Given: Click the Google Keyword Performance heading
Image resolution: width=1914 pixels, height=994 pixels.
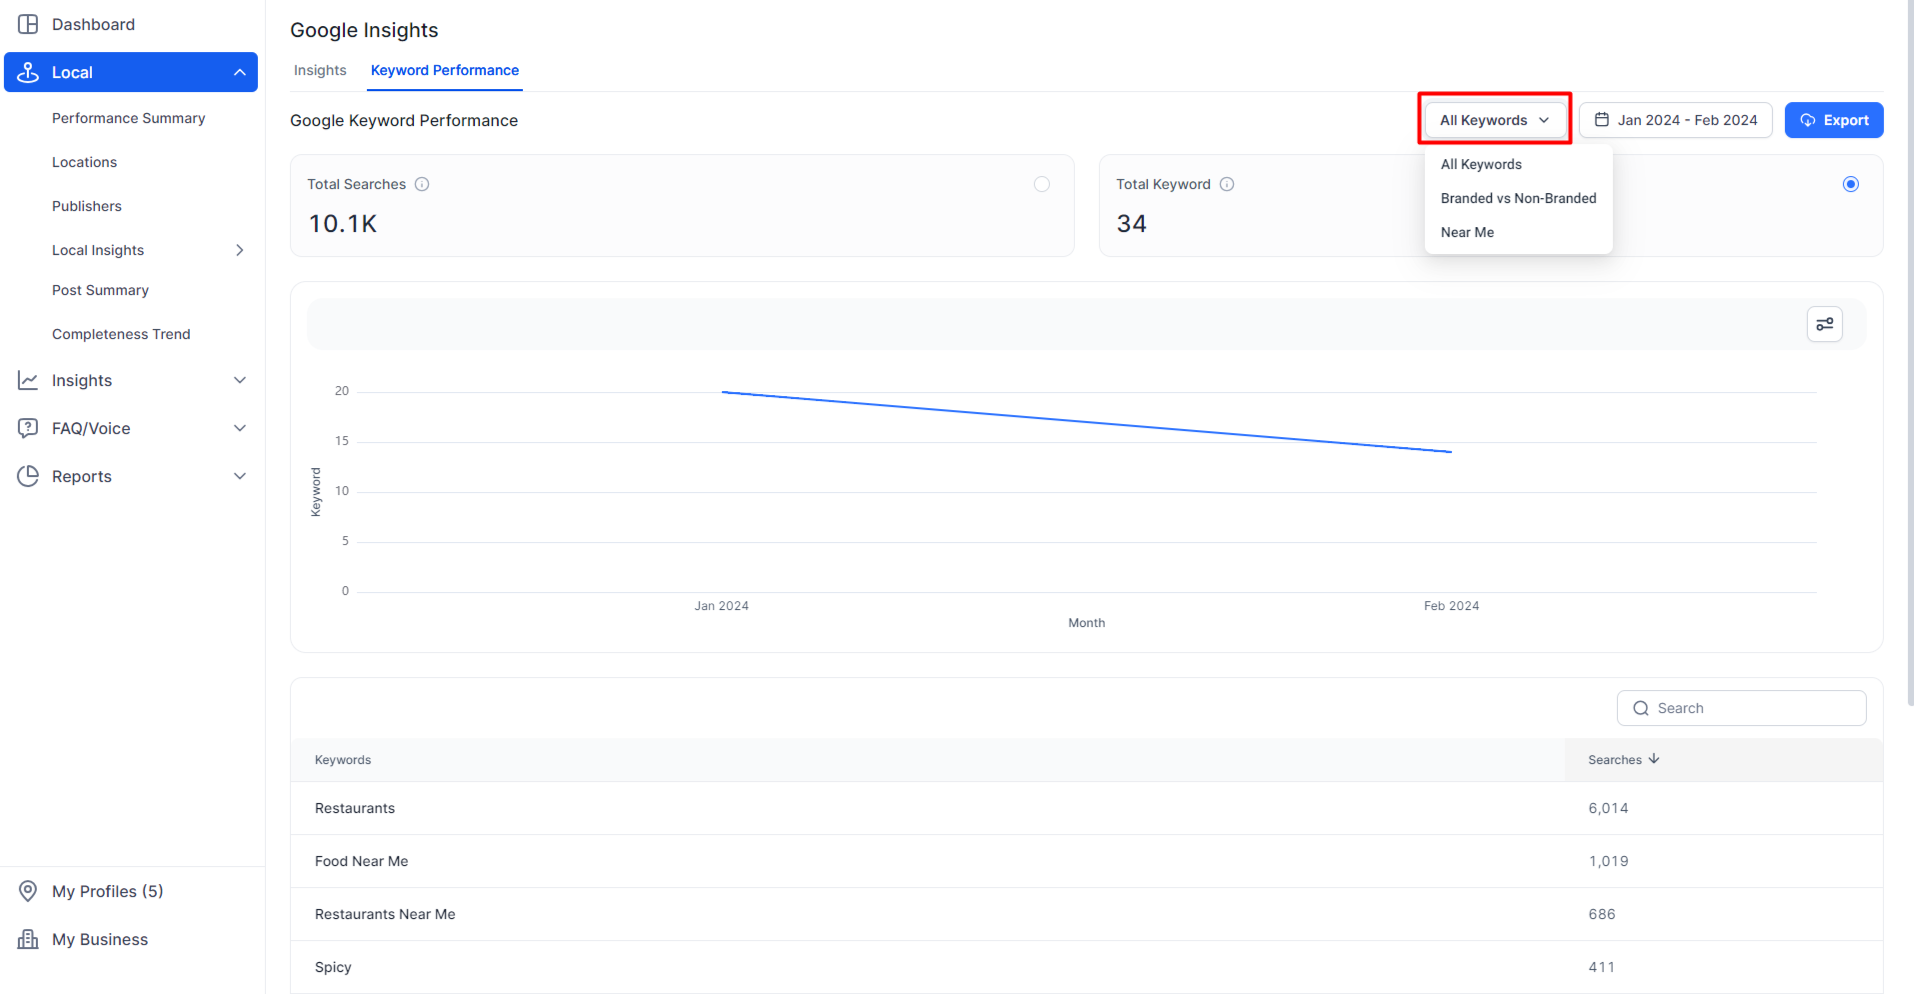Looking at the screenshot, I should tap(404, 120).
